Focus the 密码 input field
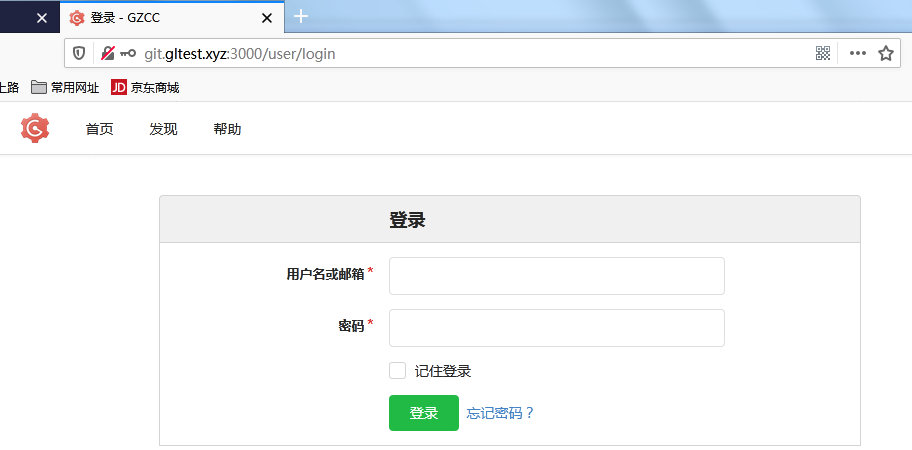Image resolution: width=912 pixels, height=450 pixels. tap(557, 328)
